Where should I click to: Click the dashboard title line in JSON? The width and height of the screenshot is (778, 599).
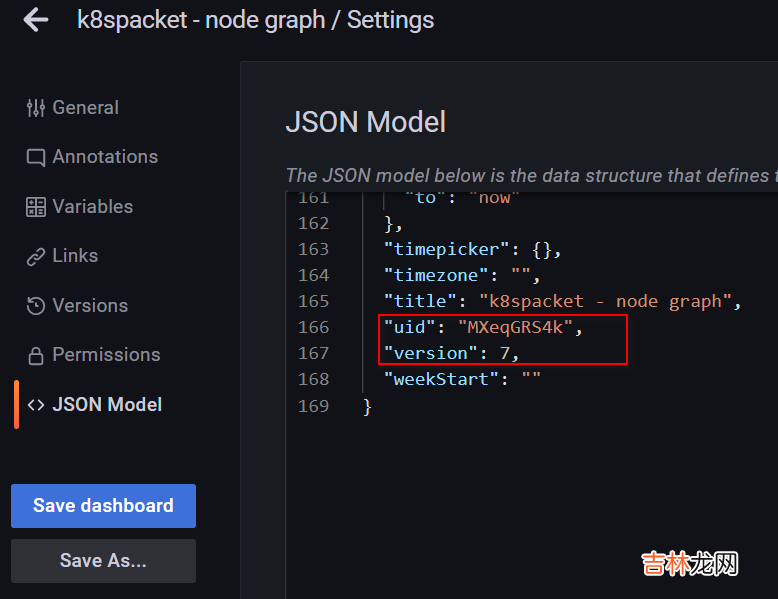(560, 301)
